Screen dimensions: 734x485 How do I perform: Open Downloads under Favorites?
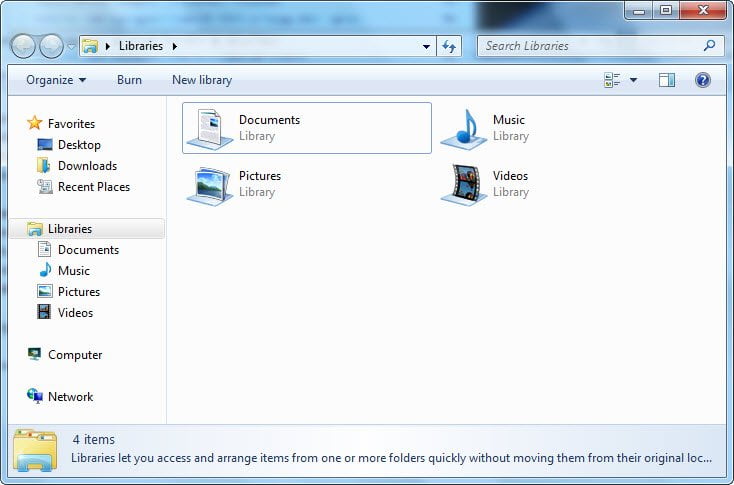click(88, 166)
